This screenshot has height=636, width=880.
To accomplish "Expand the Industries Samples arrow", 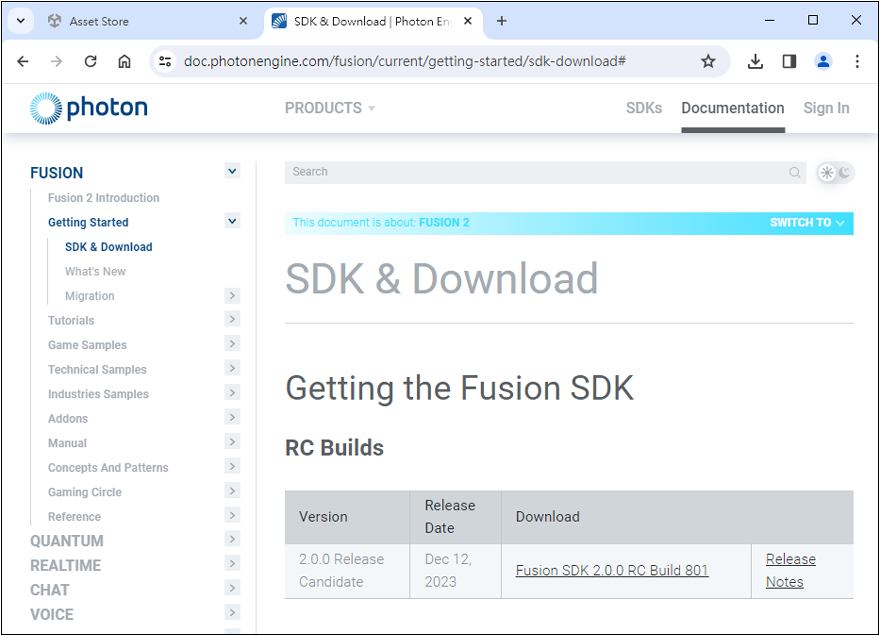I will [x=232, y=392].
